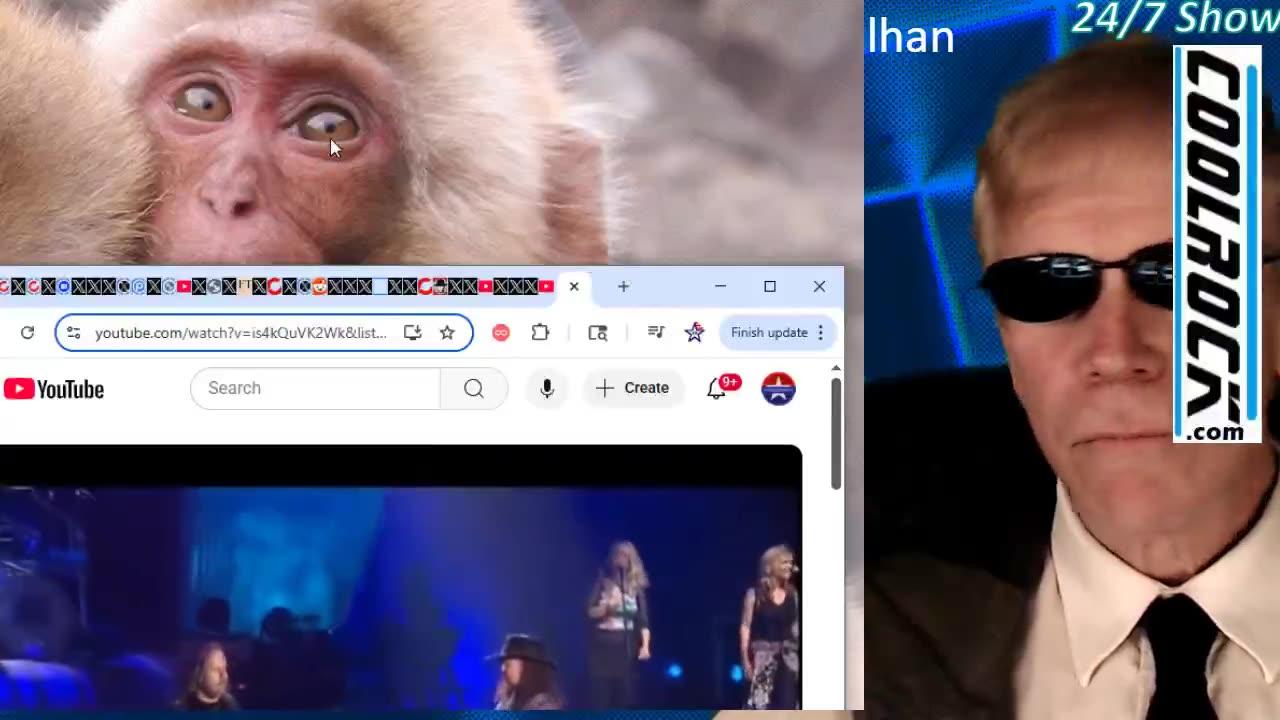The width and height of the screenshot is (1280, 720).
Task: Open the Chrome three-dot menu
Action: 821,333
